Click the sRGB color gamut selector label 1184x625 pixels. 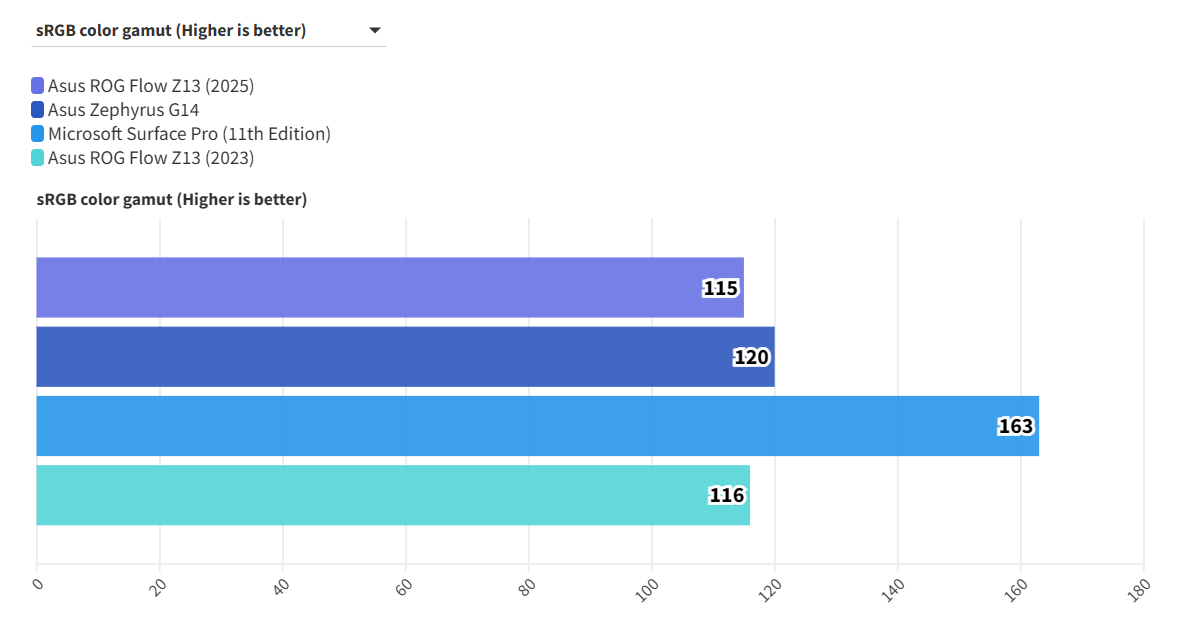click(x=171, y=31)
